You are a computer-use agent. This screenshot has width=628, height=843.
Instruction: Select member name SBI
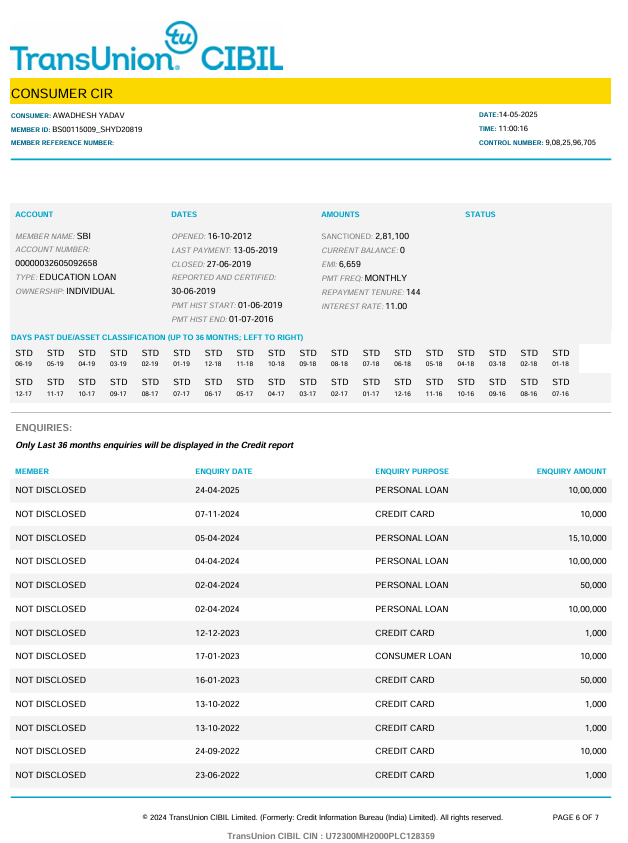pos(84,236)
